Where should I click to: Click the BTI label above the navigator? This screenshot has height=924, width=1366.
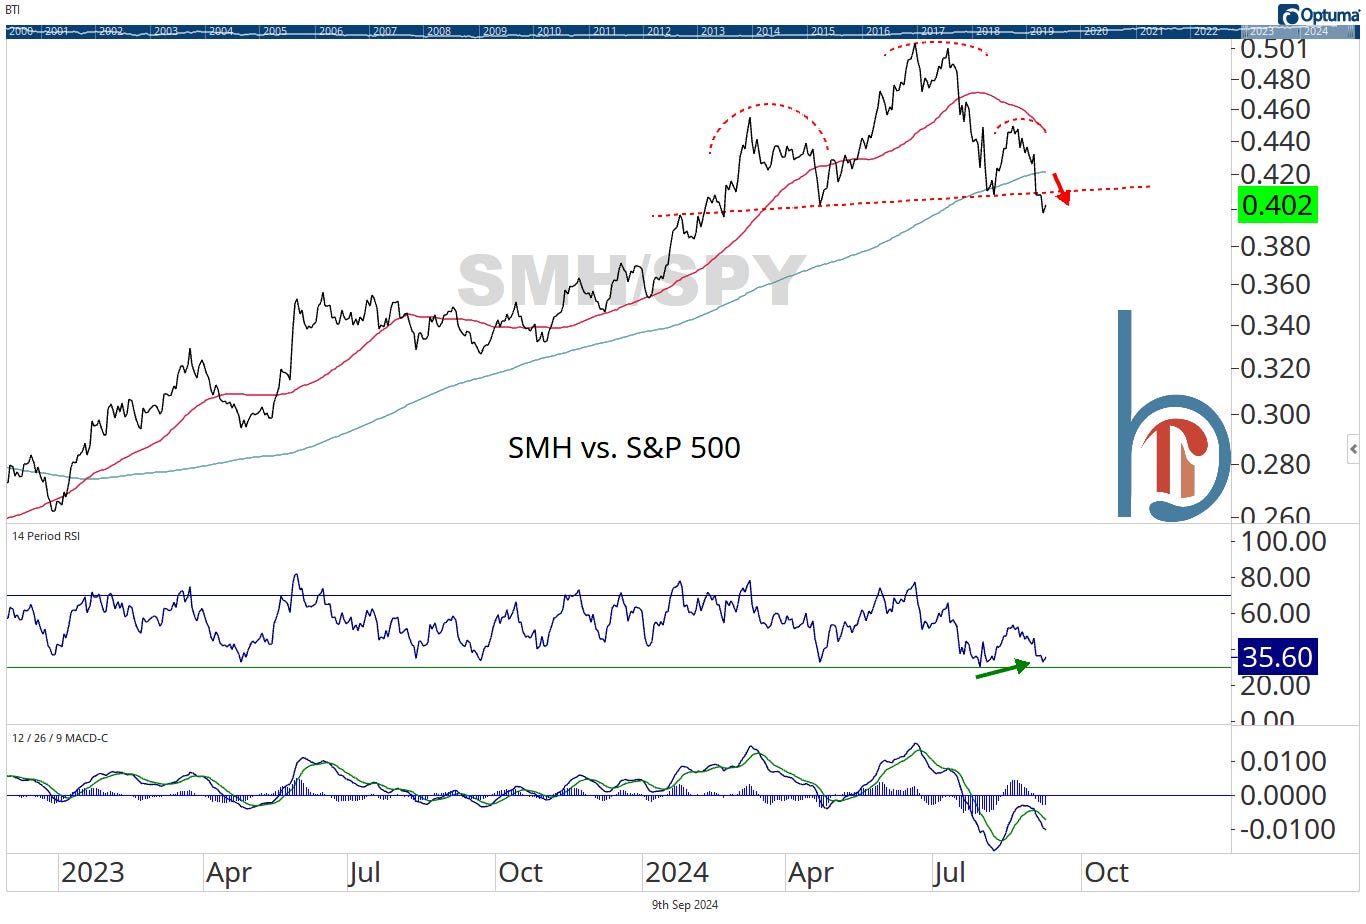[12, 10]
